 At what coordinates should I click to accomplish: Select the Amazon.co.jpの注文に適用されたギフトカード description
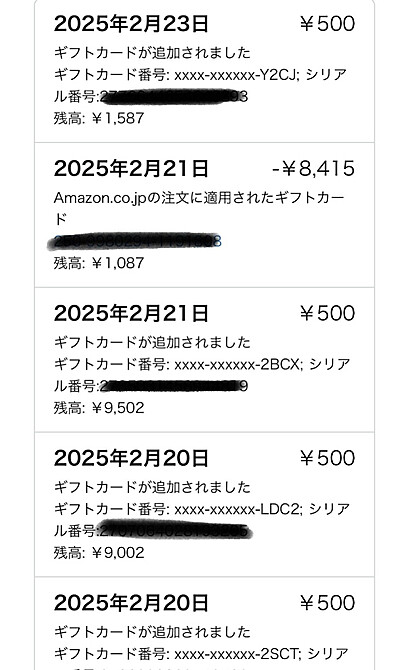[x=199, y=208]
